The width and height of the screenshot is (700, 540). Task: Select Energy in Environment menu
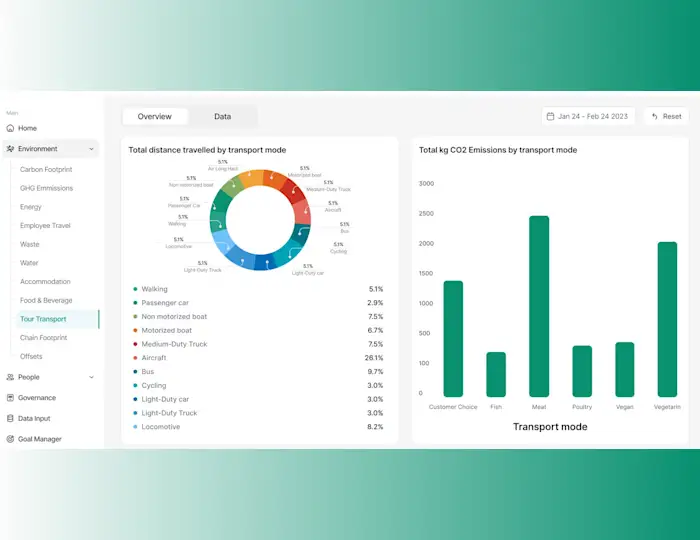click(30, 207)
